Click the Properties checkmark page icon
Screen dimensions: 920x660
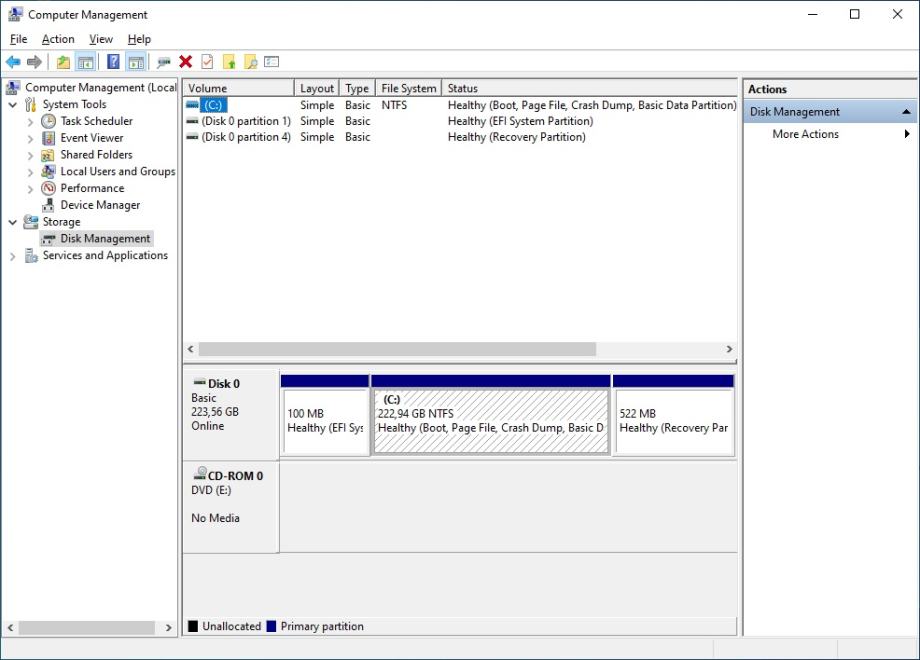207,62
